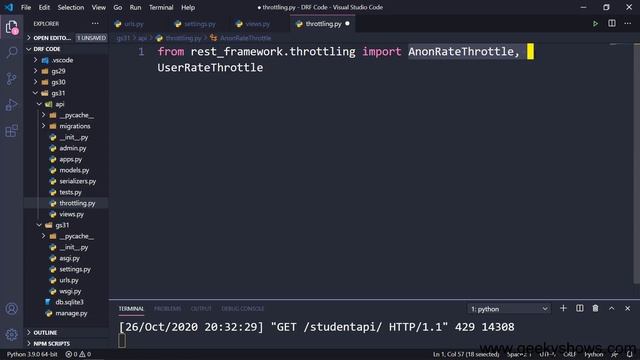Click the Ln 1, Col 57 cursor position
This screenshot has height=360, width=640.
(466, 354)
